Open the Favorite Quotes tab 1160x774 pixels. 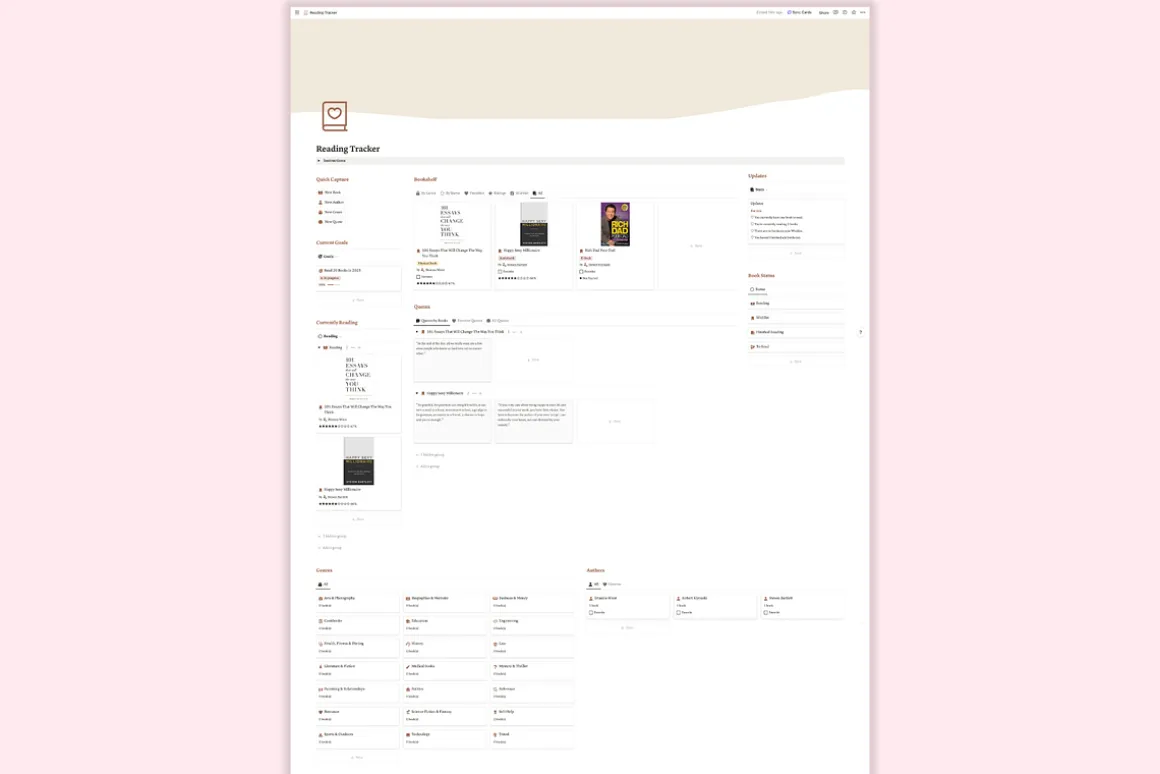pos(468,320)
